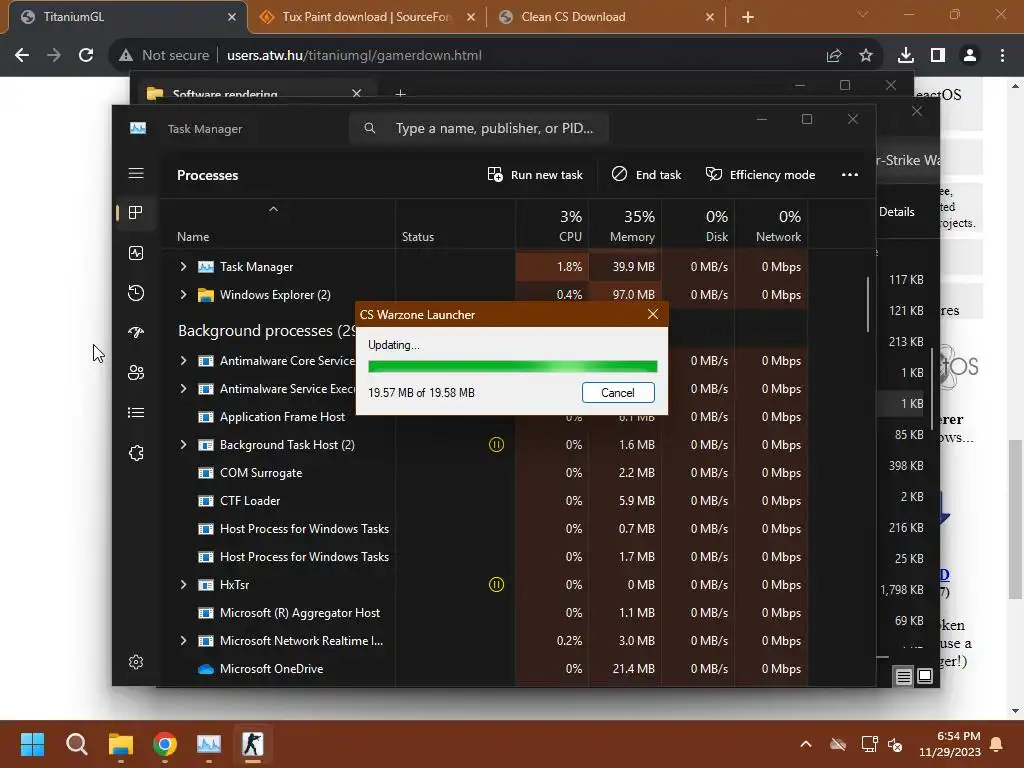Click Efficiency mode
Image resolution: width=1024 pixels, height=768 pixels.
[760, 174]
